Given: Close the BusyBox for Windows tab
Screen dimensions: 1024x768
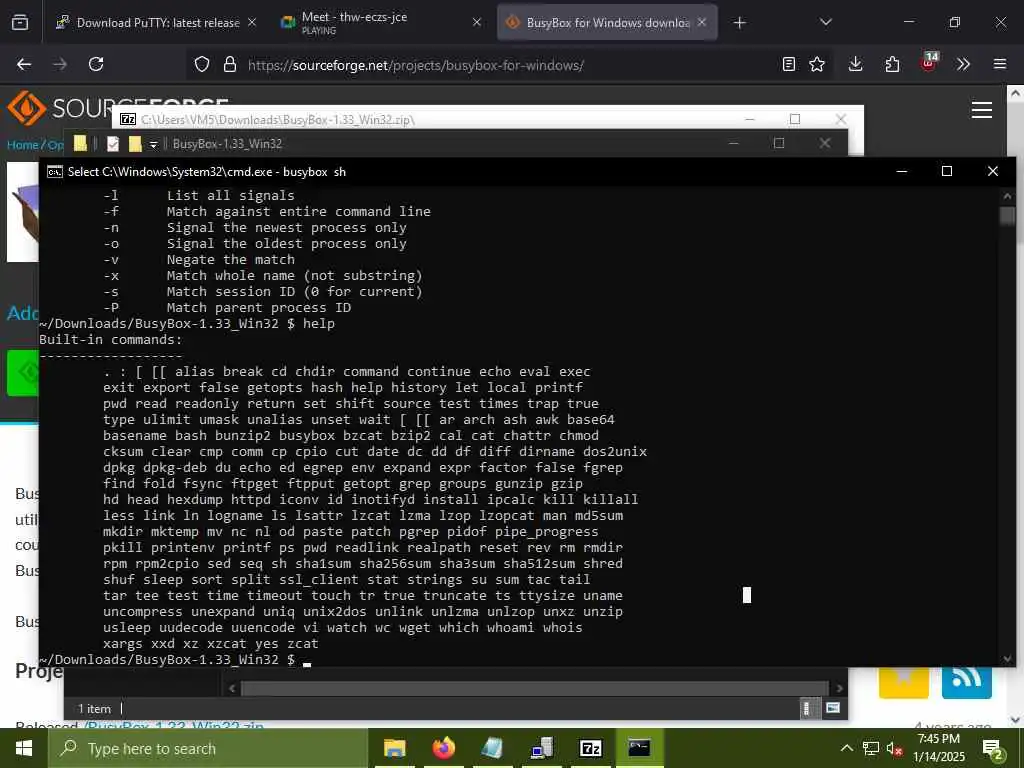Looking at the screenshot, I should [x=702, y=23].
